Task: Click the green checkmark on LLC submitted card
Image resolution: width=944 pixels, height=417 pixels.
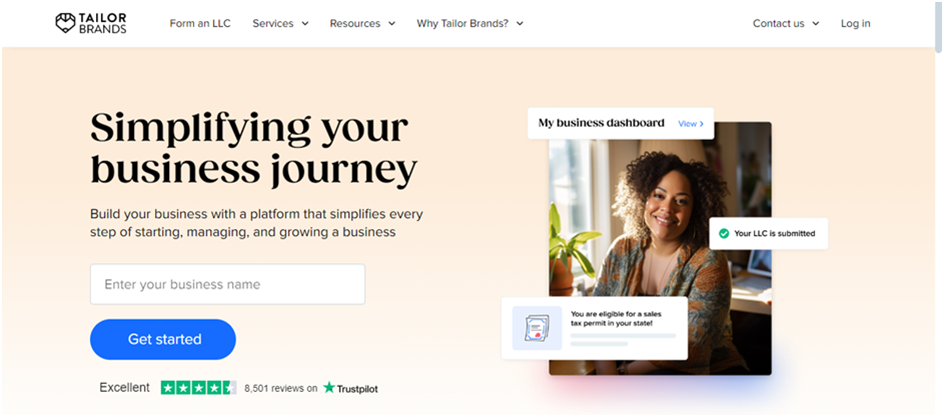Action: (x=724, y=233)
